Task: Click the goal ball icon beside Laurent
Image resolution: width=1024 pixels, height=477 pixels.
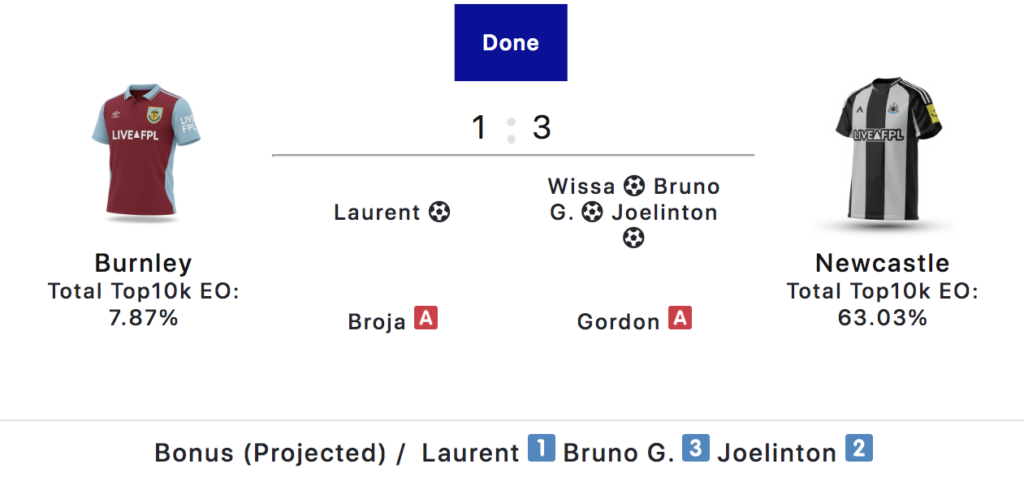Action: (x=439, y=212)
